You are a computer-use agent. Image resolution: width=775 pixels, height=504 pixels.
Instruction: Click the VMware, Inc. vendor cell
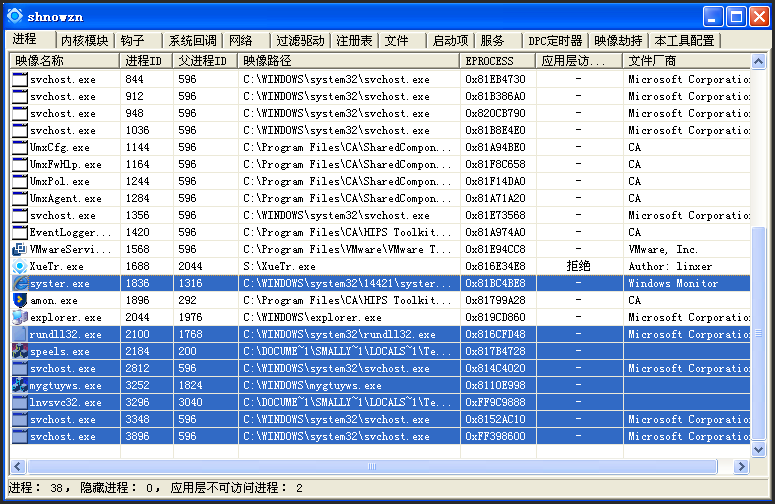687,250
